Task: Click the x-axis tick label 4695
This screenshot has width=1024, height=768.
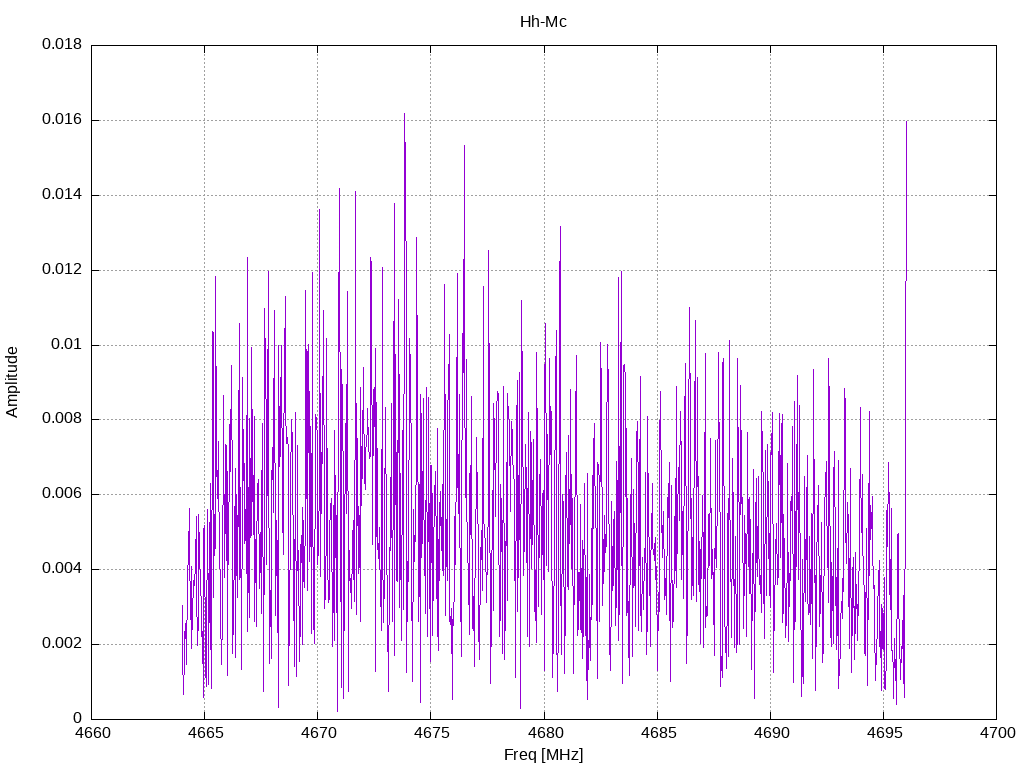Action: (884, 733)
